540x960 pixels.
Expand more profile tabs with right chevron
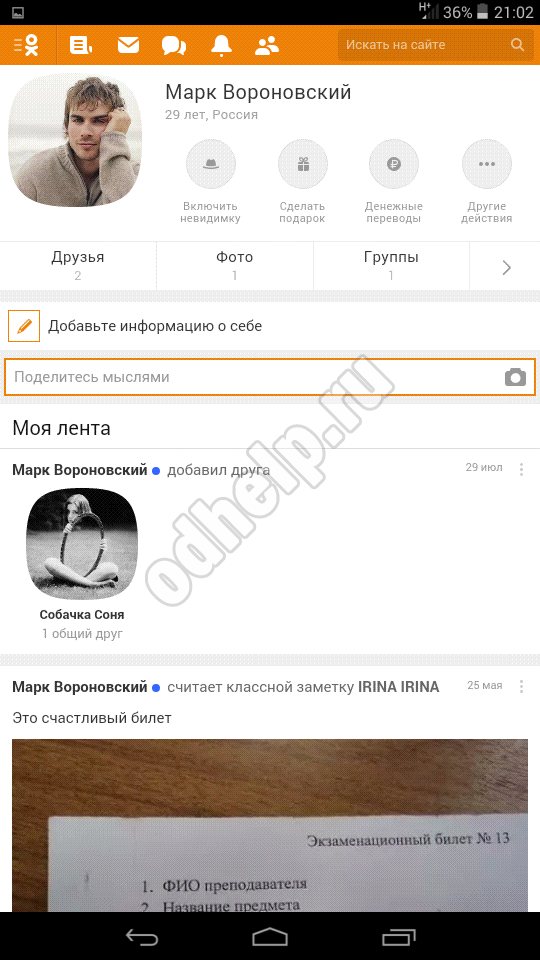506,268
